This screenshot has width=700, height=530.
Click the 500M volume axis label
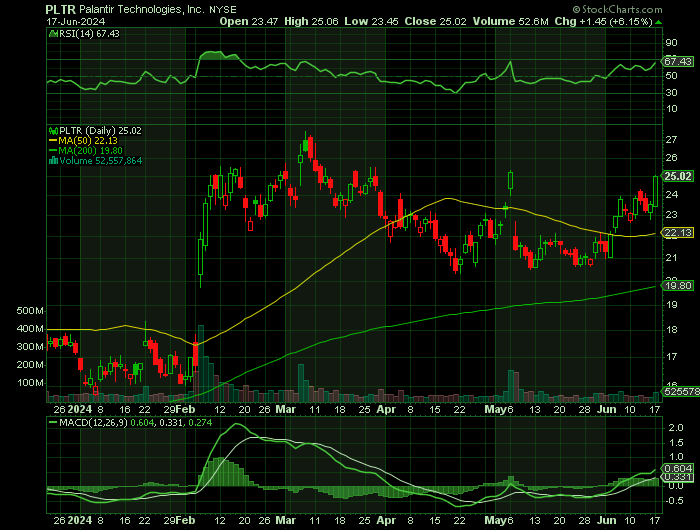pyautogui.click(x=30, y=311)
